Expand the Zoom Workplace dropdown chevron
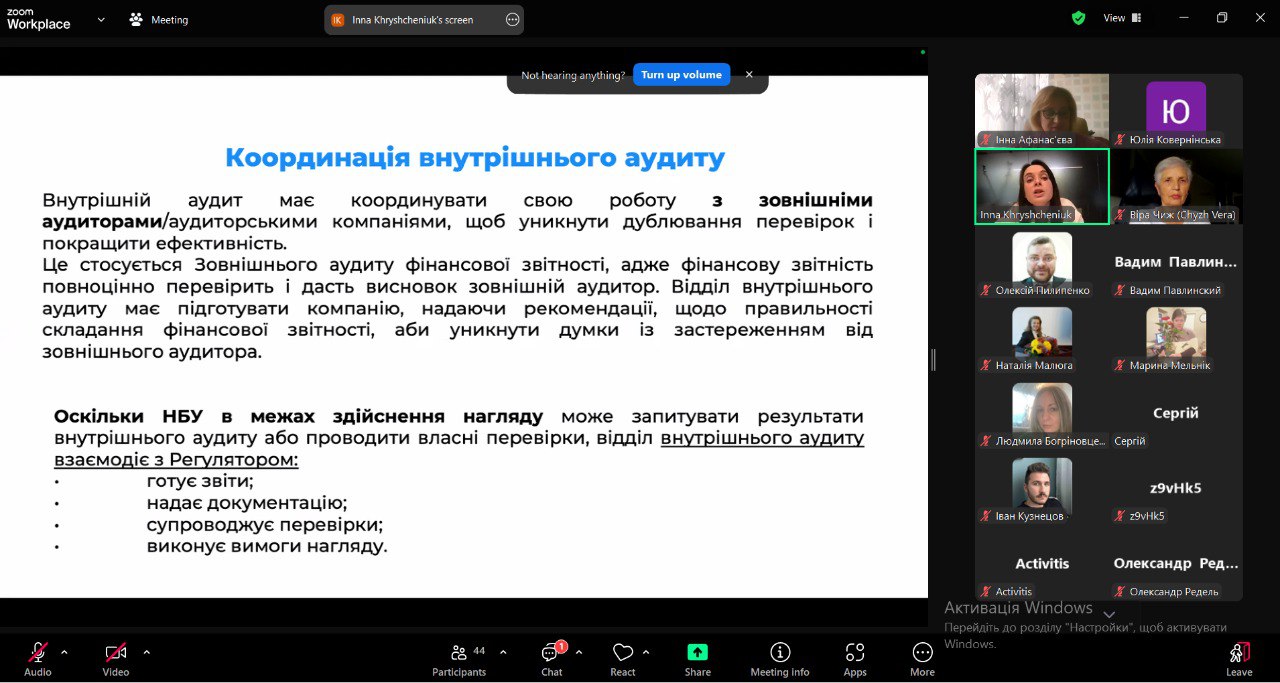Viewport: 1280px width, 683px height. tap(101, 19)
